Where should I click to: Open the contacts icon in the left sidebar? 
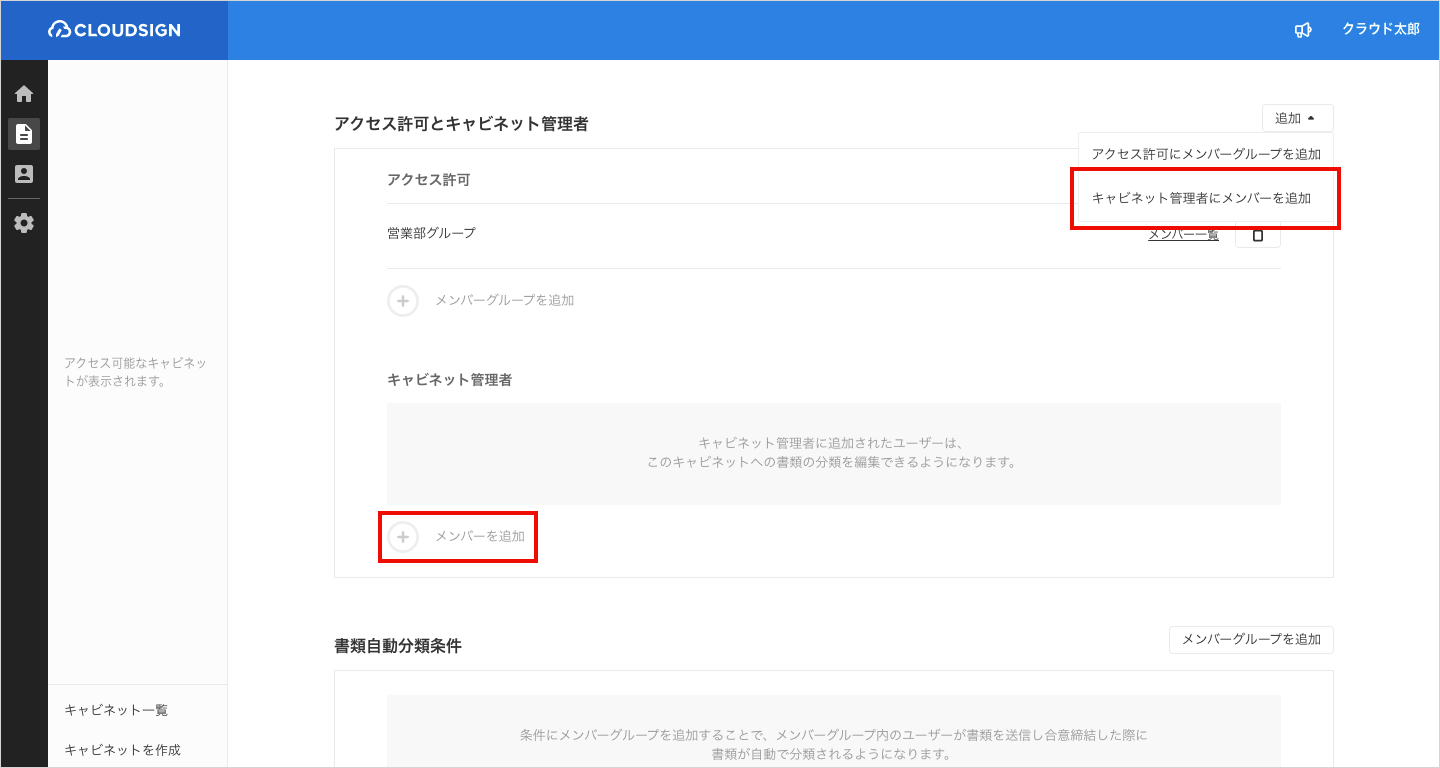24,174
